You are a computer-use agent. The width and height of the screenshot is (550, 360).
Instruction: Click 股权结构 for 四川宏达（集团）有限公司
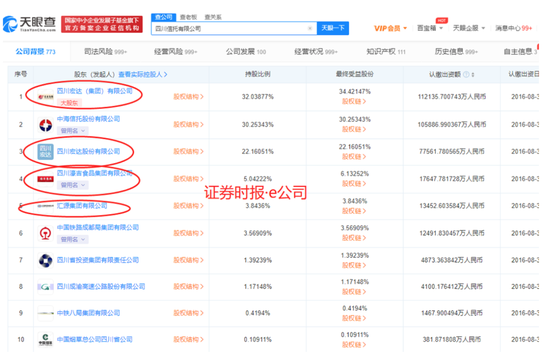point(188,96)
